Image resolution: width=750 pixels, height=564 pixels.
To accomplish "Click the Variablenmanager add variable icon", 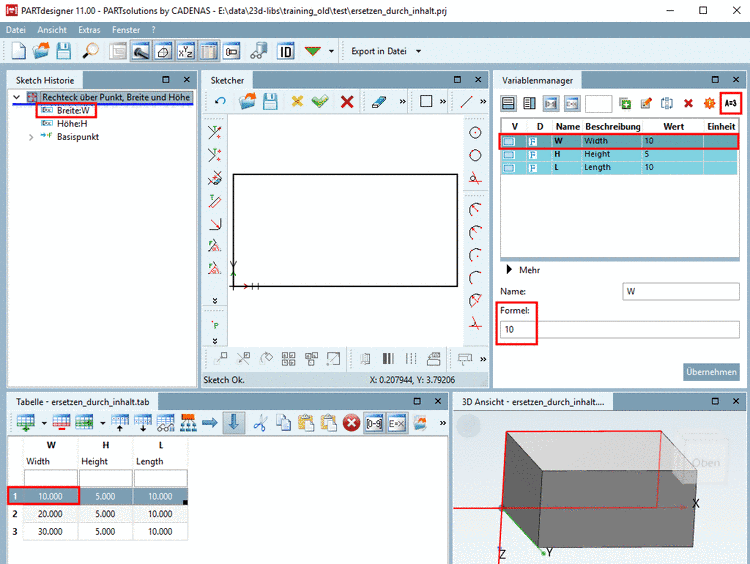I will click(625, 103).
